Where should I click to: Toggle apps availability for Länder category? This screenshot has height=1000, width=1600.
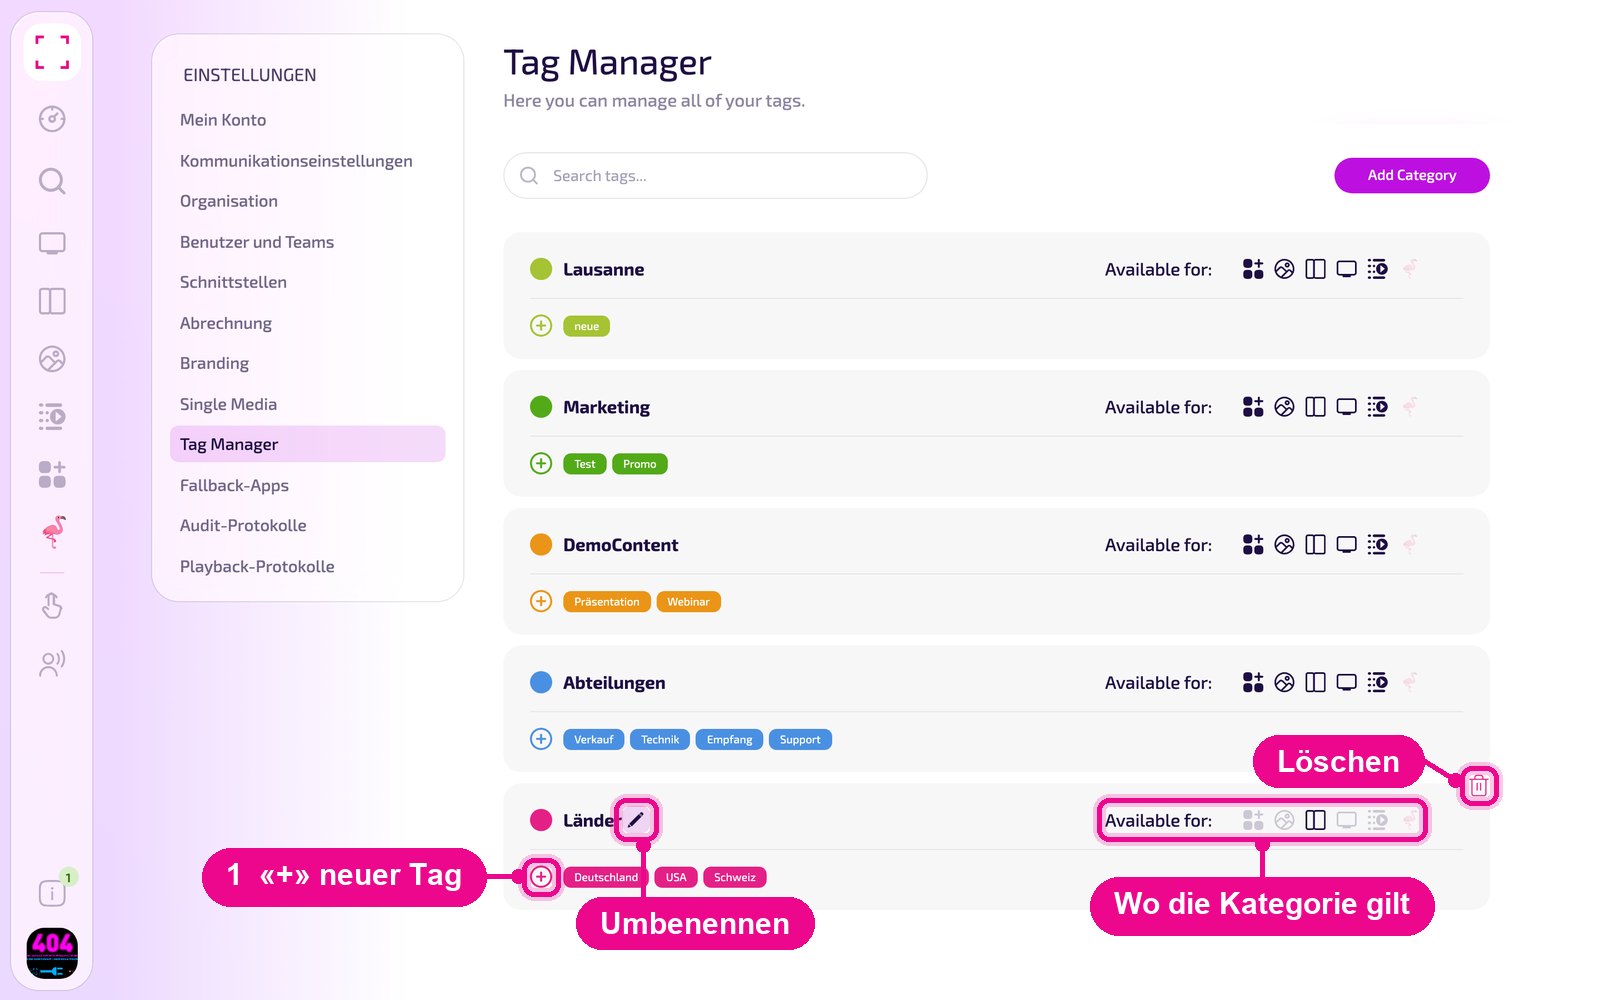tap(1253, 820)
